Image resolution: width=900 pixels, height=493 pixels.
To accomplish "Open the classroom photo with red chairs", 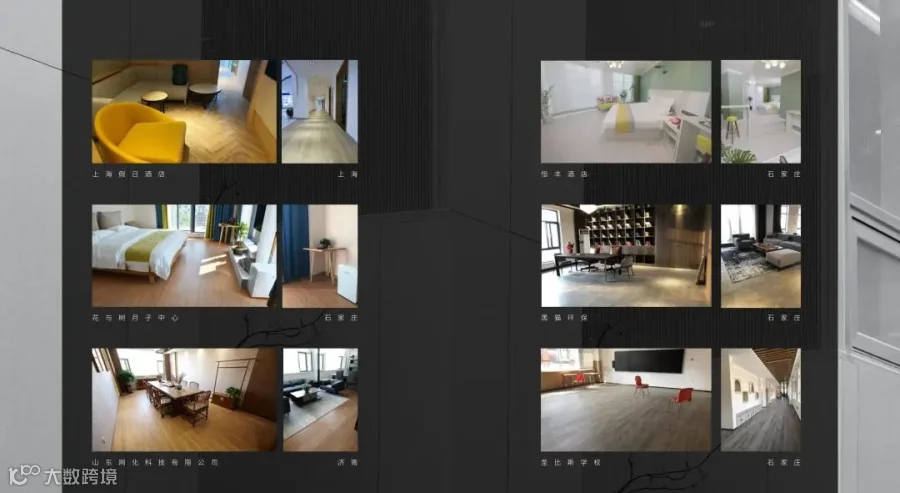I will pyautogui.click(x=626, y=399).
